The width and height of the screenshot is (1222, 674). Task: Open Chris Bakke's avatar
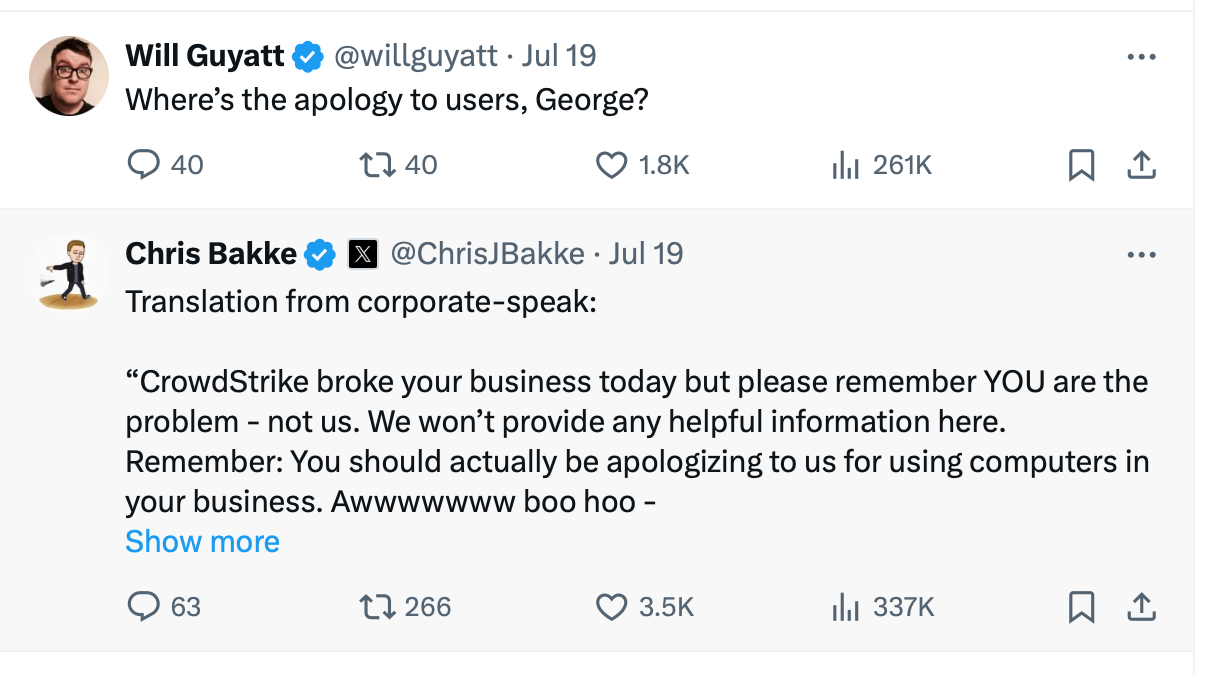click(69, 273)
